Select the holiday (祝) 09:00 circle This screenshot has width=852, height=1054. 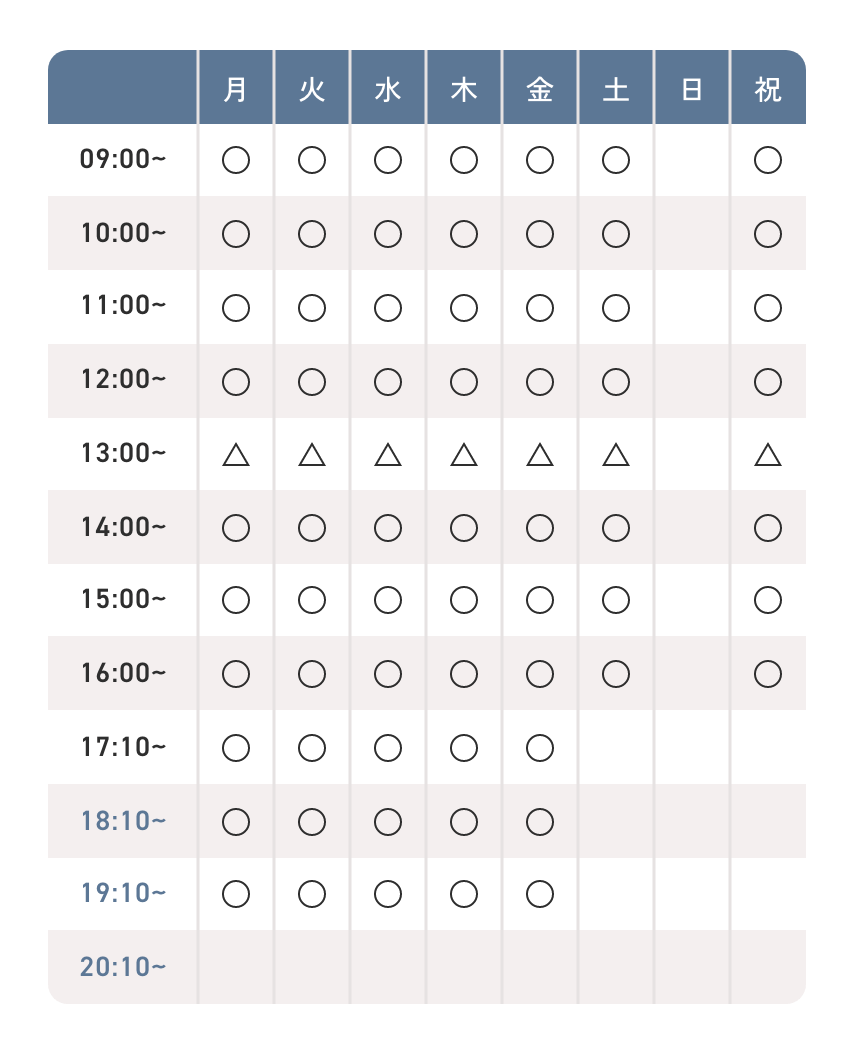(768, 160)
